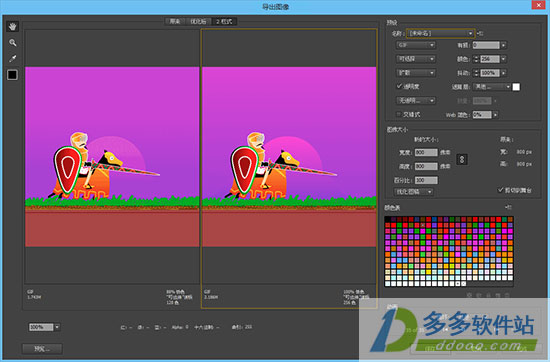Toggle the clip to stage checkbox

[x=501, y=190]
